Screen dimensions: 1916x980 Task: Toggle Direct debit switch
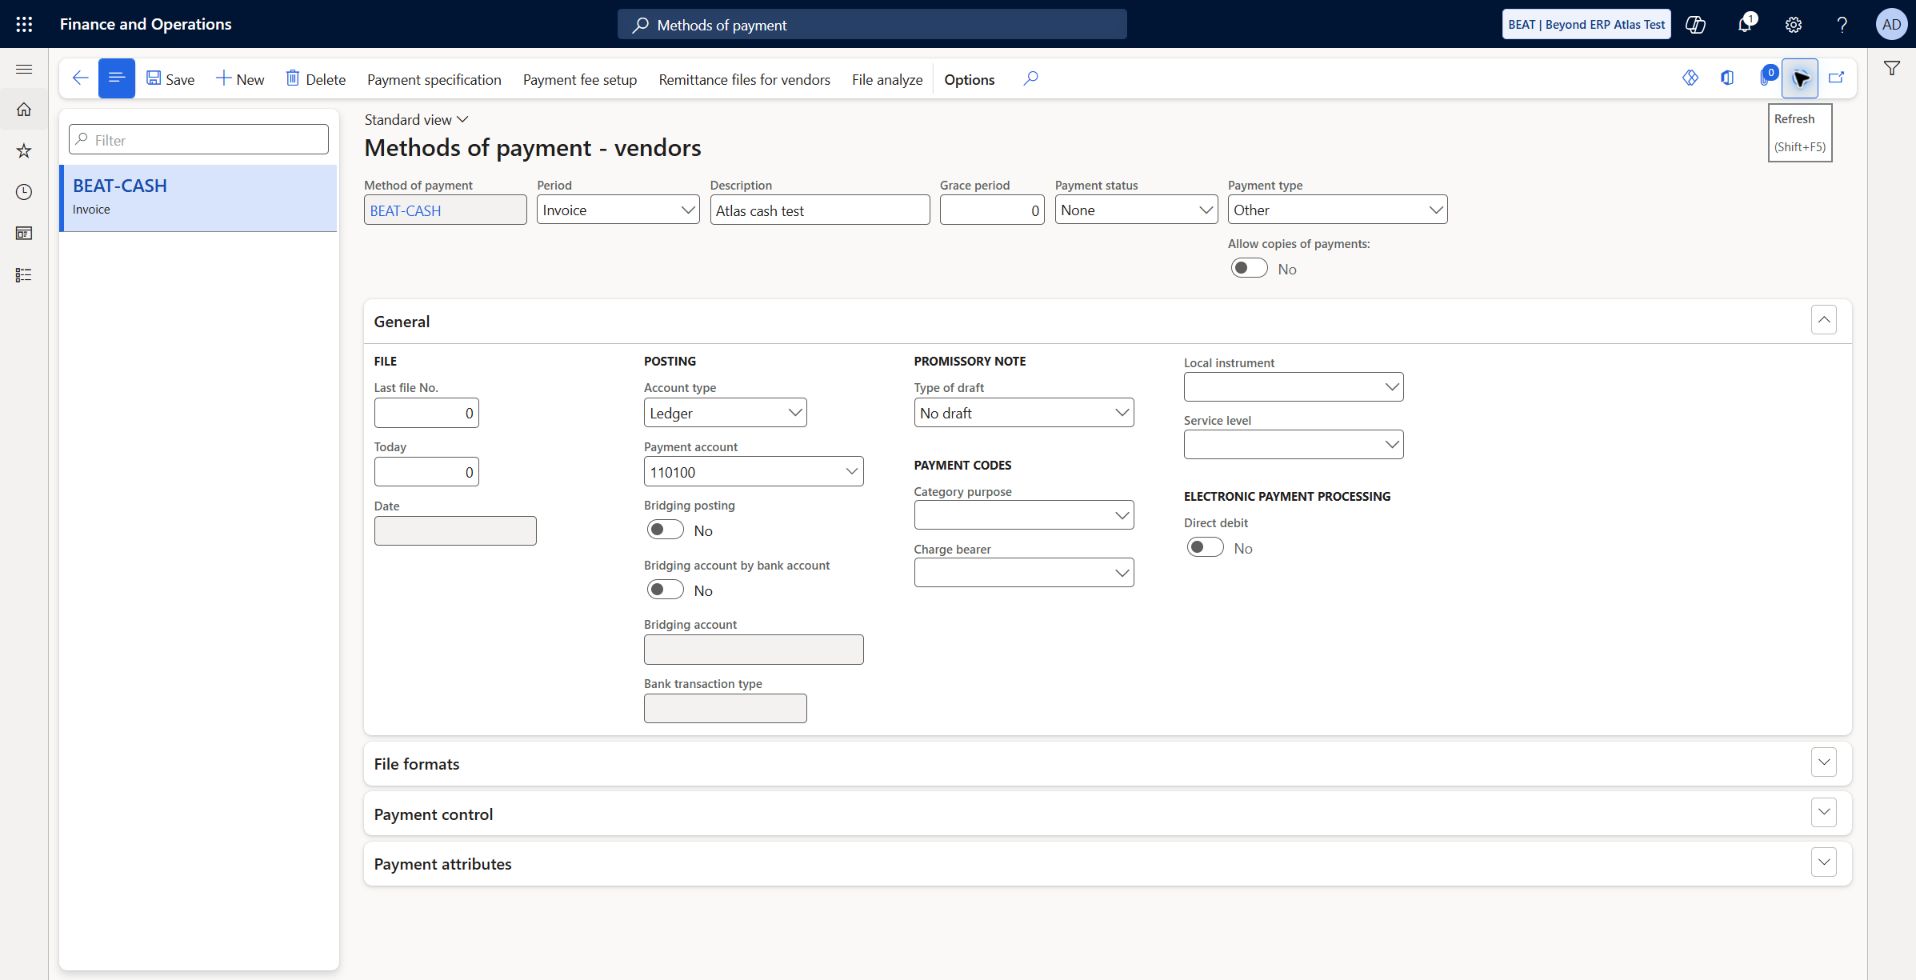click(x=1205, y=547)
